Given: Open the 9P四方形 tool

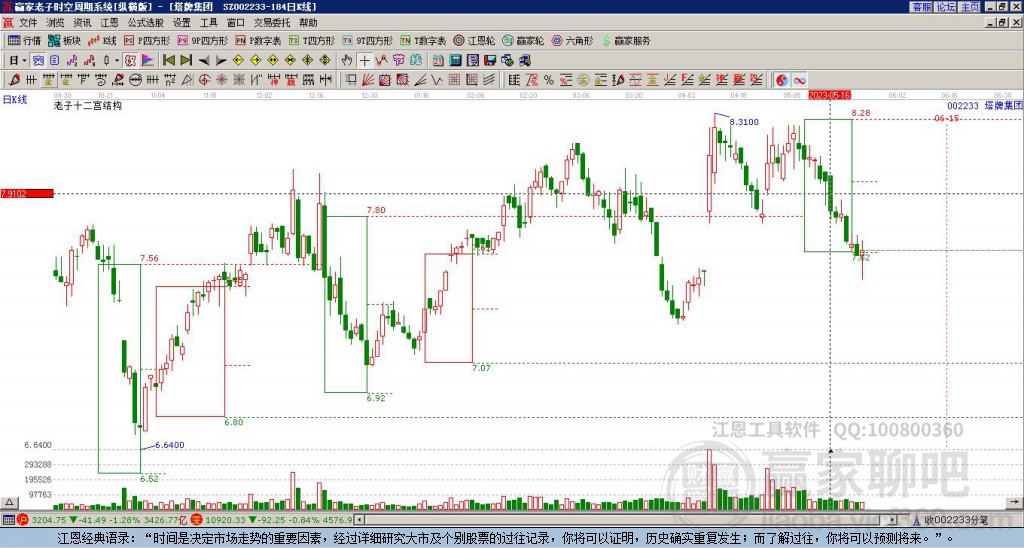Looking at the screenshot, I should (x=203, y=40).
